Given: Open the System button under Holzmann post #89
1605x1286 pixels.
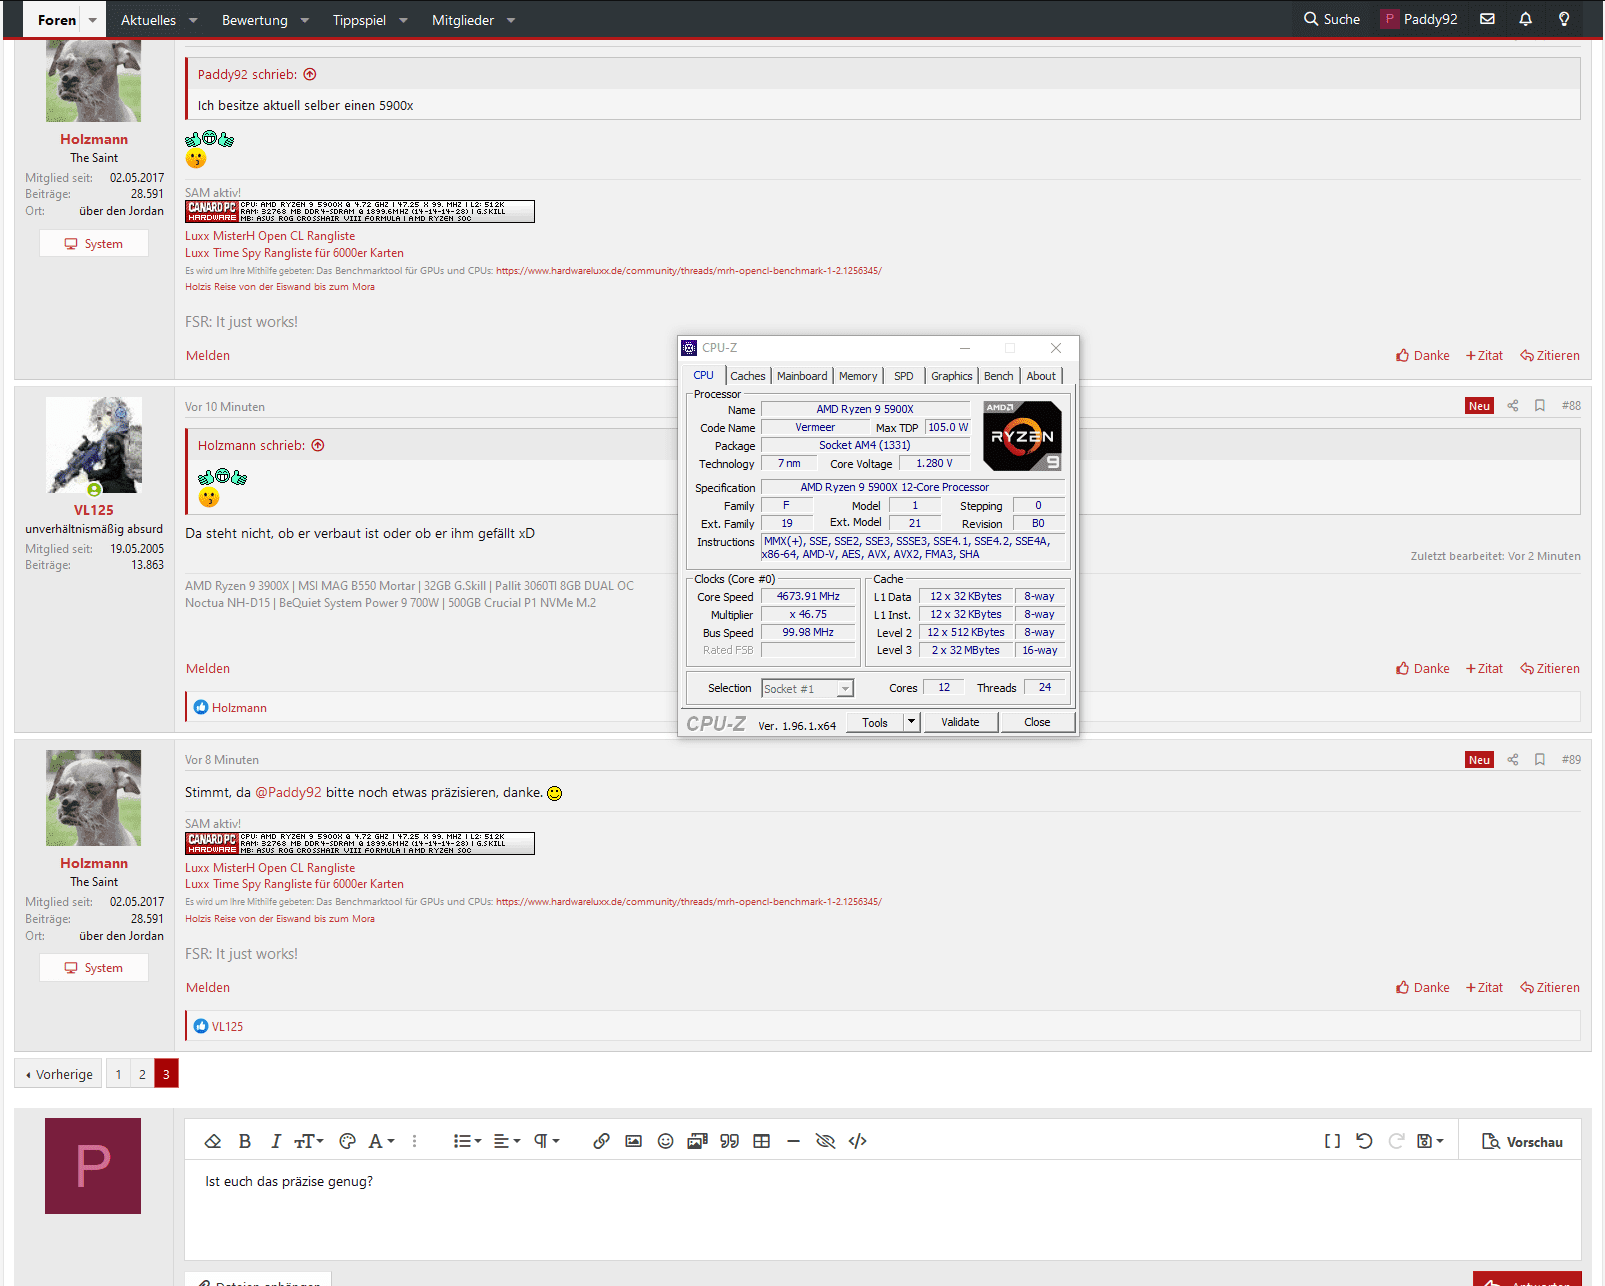Looking at the screenshot, I should coord(94,968).
